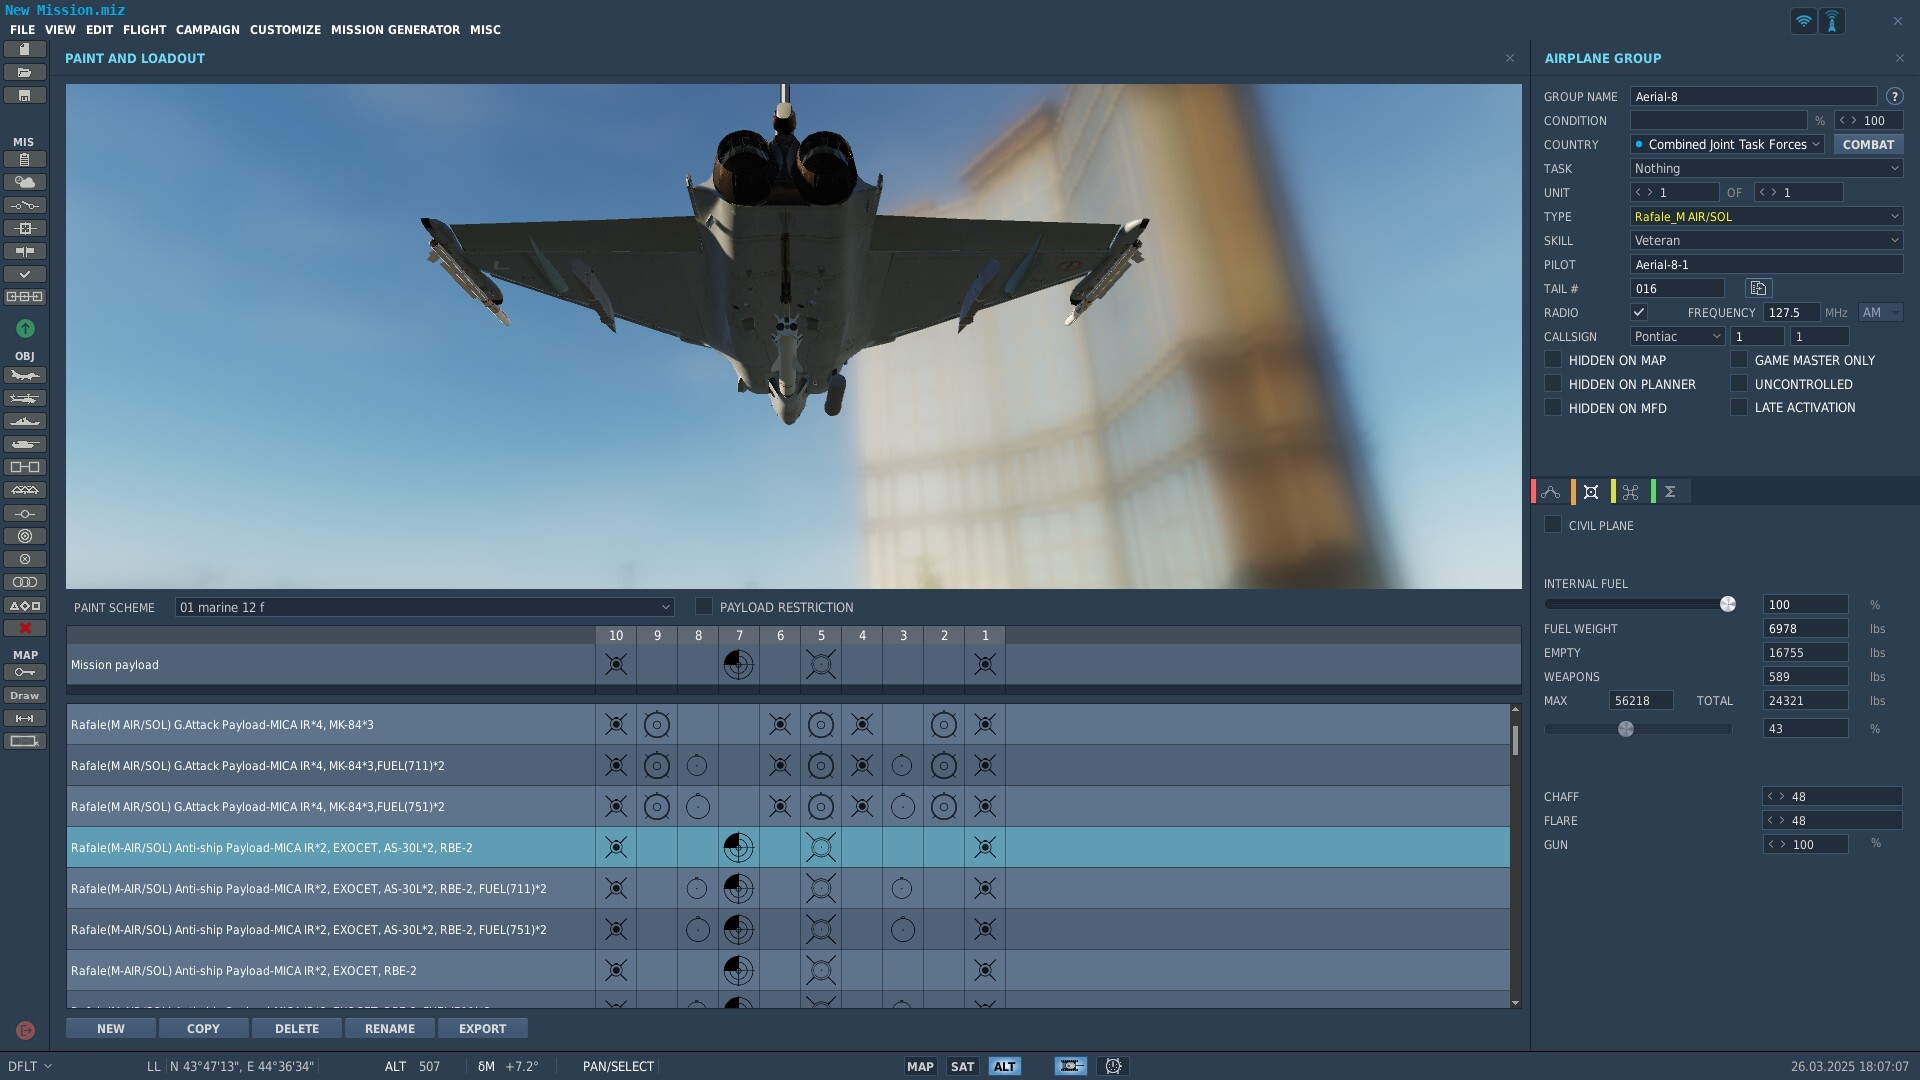1920x1080 pixels.
Task: Open the summary sigma tab icon
Action: (1670, 492)
